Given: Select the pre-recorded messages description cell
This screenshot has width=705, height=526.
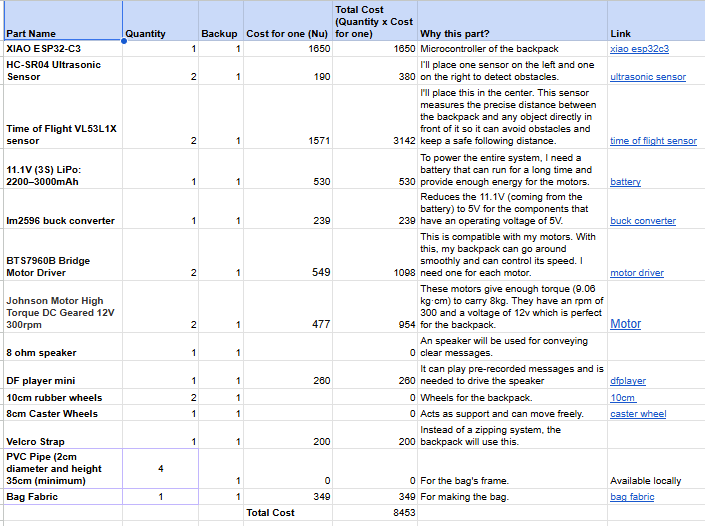Looking at the screenshot, I should point(512,374).
